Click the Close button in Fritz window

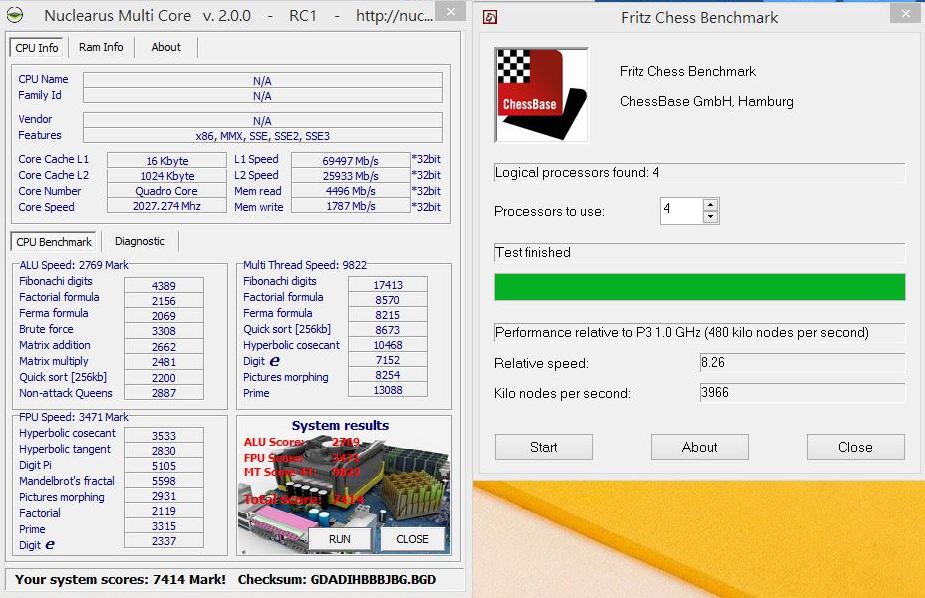[855, 447]
